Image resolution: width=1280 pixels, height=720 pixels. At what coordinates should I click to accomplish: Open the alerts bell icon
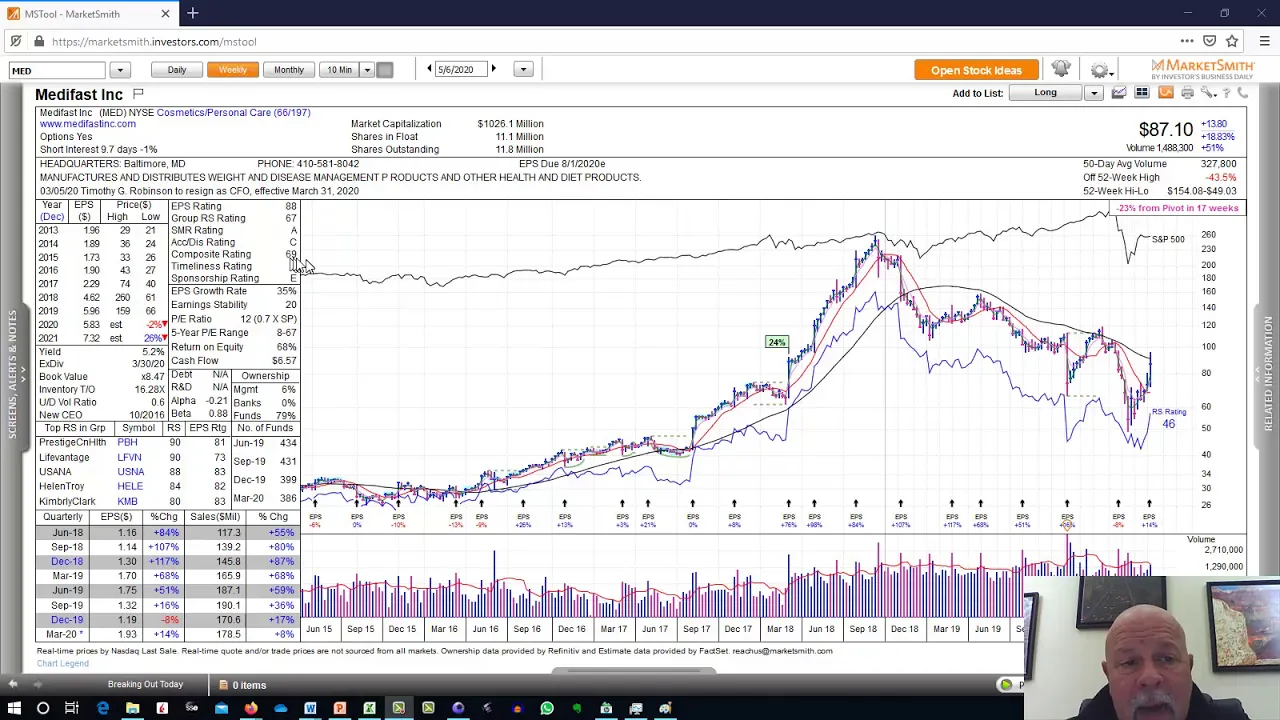(x=1061, y=69)
